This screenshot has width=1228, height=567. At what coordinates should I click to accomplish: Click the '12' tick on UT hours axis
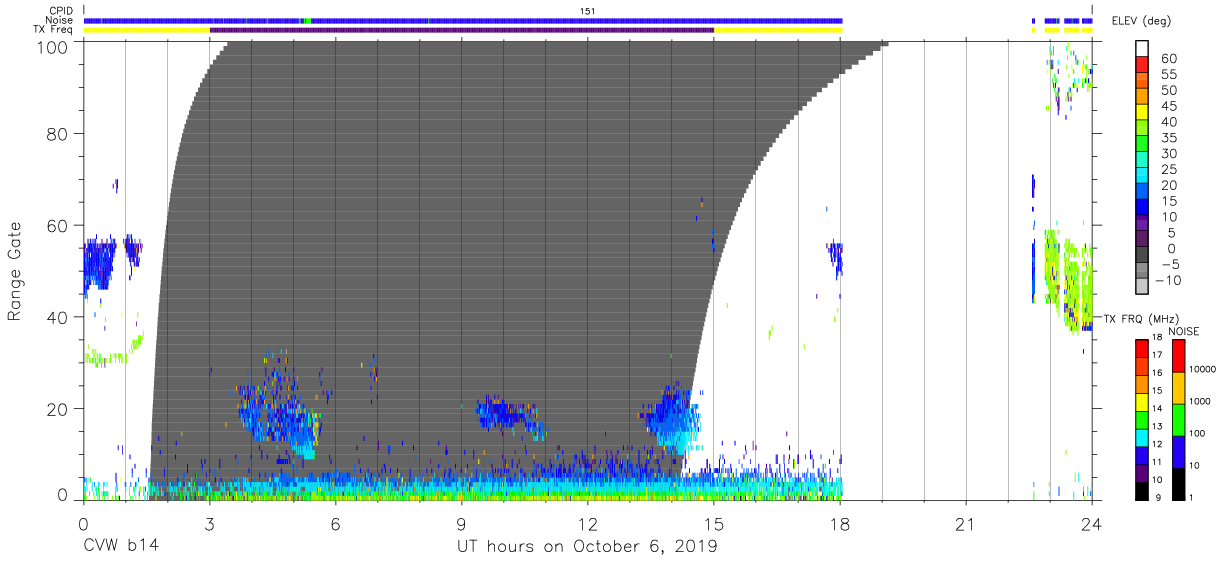(x=587, y=524)
